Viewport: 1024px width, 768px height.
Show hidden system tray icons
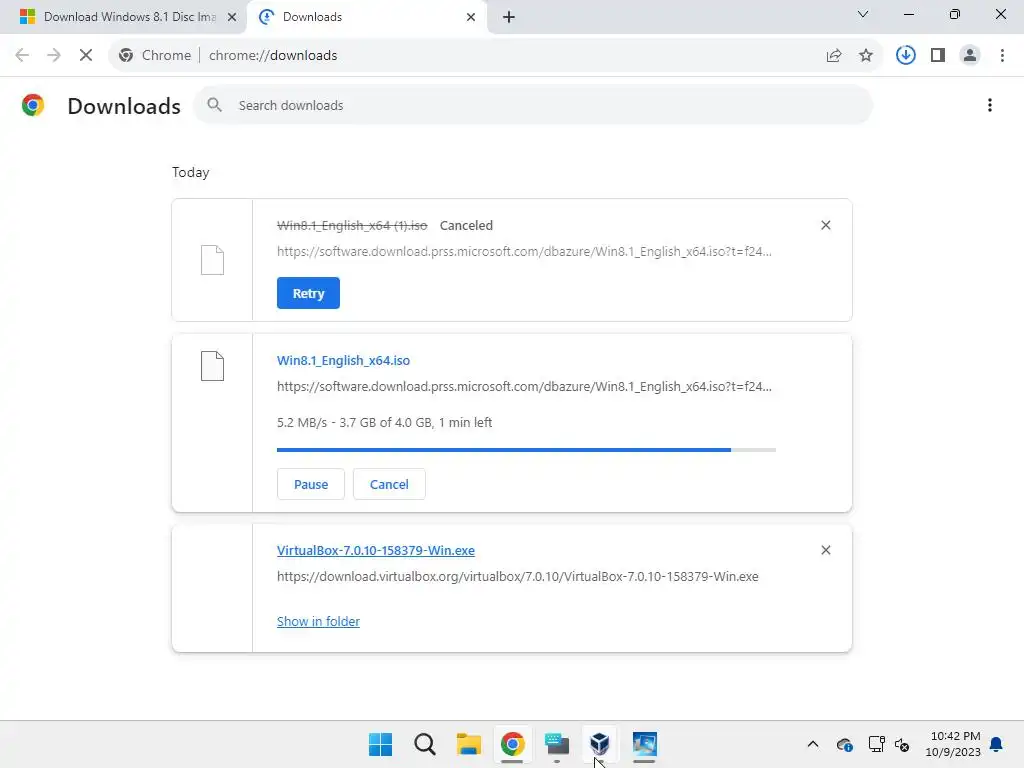pyautogui.click(x=813, y=744)
